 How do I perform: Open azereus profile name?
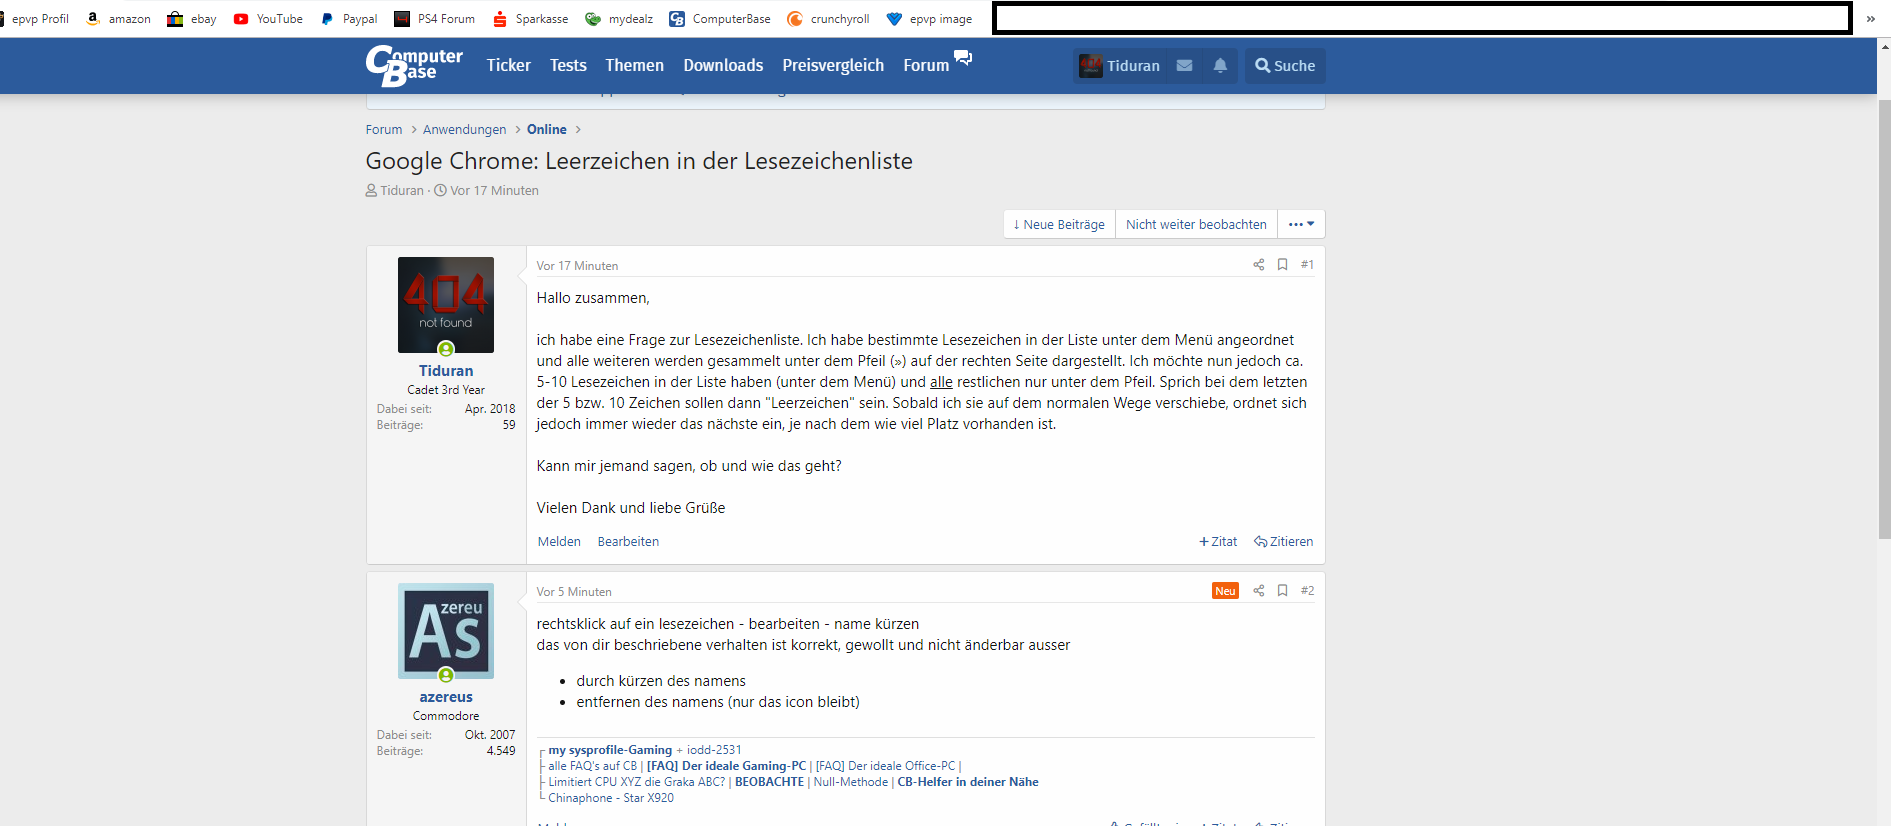click(446, 697)
